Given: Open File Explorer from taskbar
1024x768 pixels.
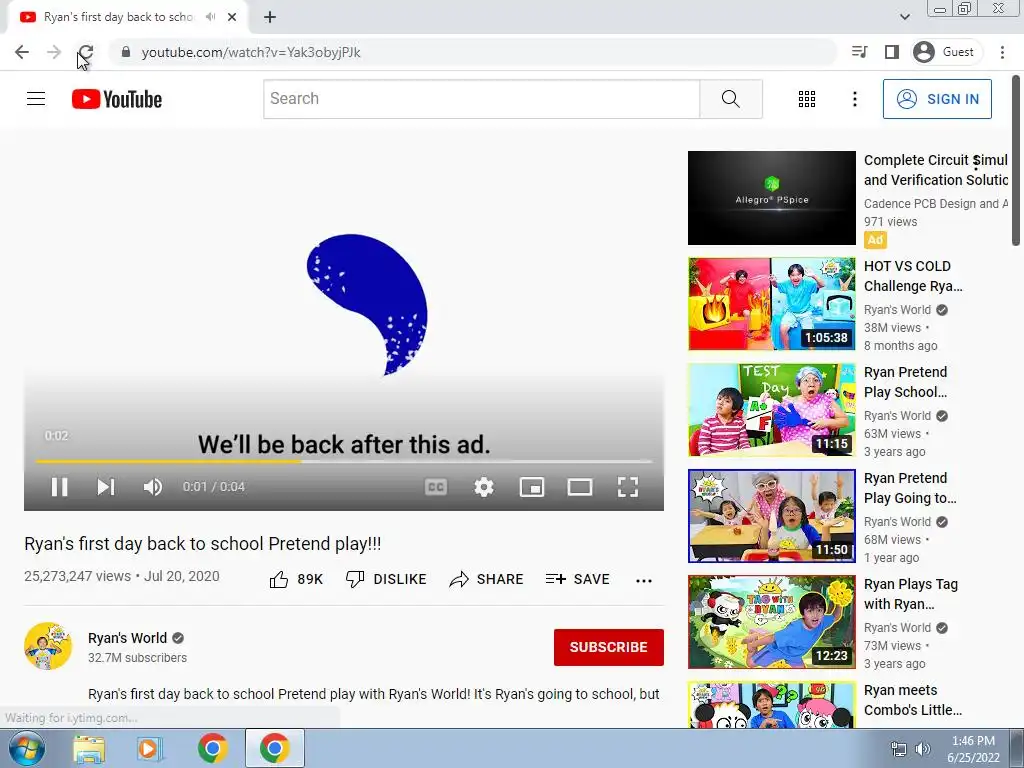Looking at the screenshot, I should point(89,749).
